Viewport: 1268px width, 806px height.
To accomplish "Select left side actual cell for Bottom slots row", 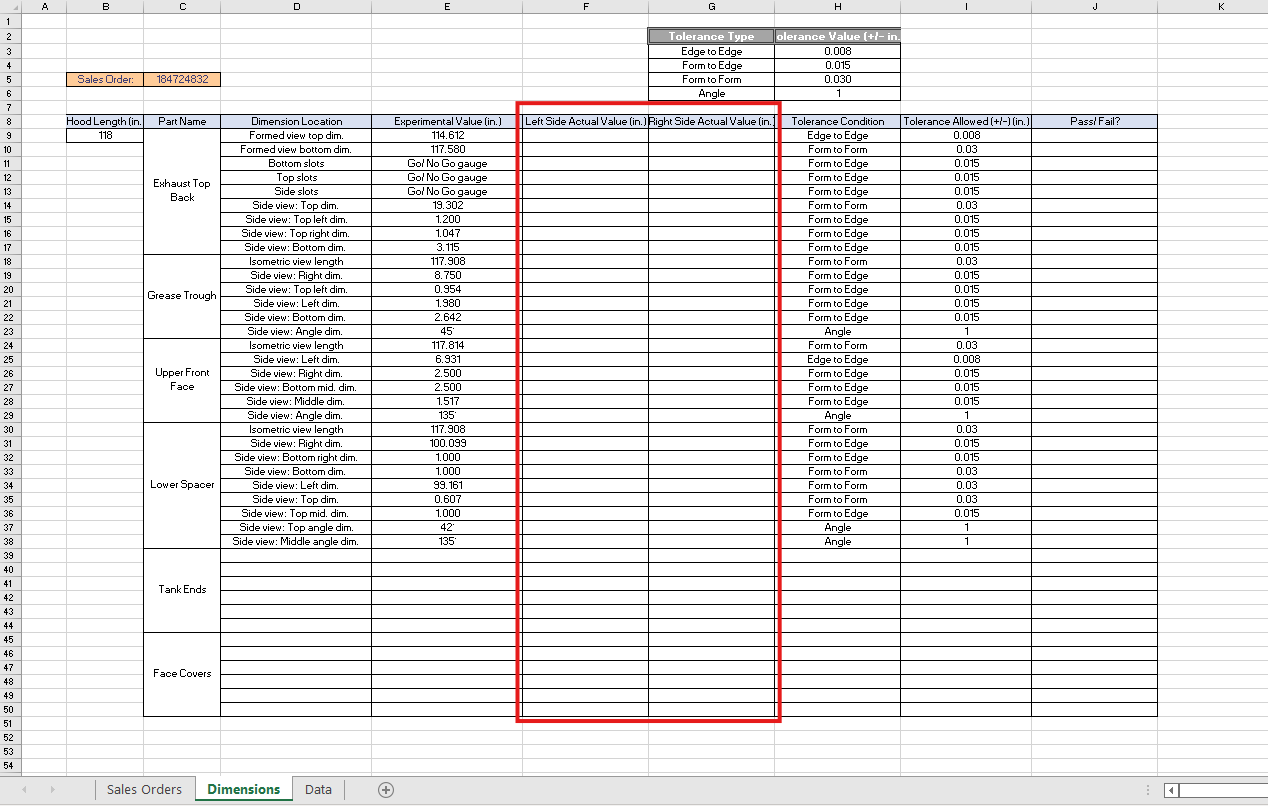I will [585, 163].
